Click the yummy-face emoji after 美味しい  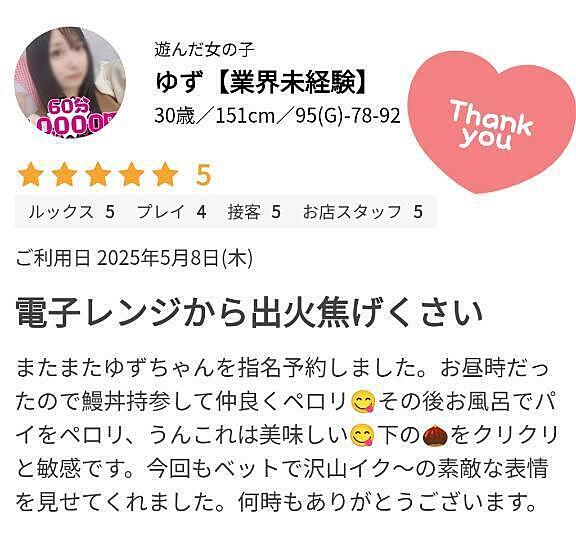[363, 436]
